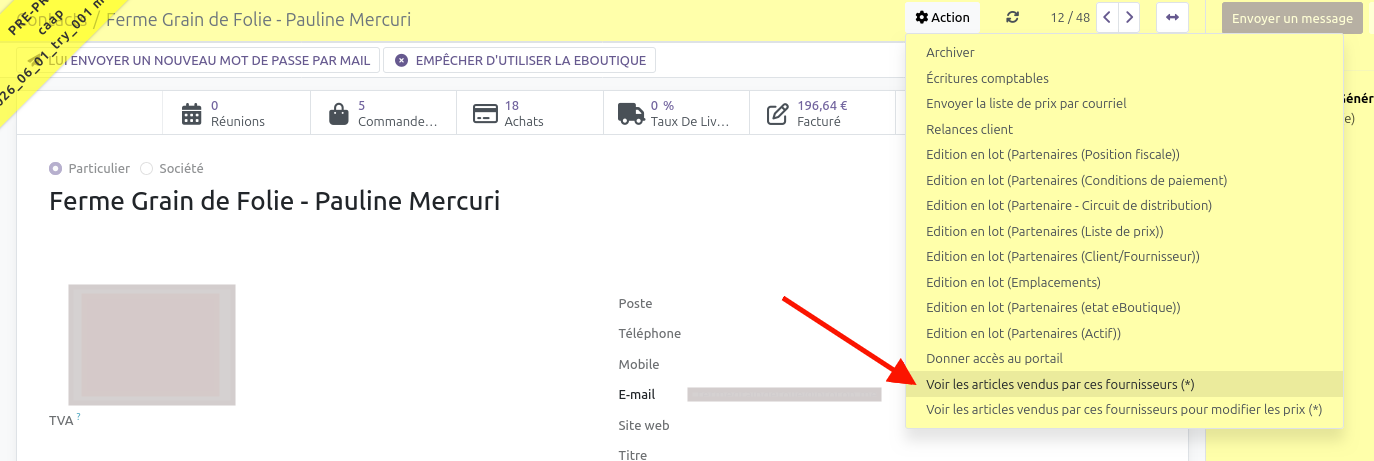Open the Taux de livraison stat button

click(x=676, y=113)
